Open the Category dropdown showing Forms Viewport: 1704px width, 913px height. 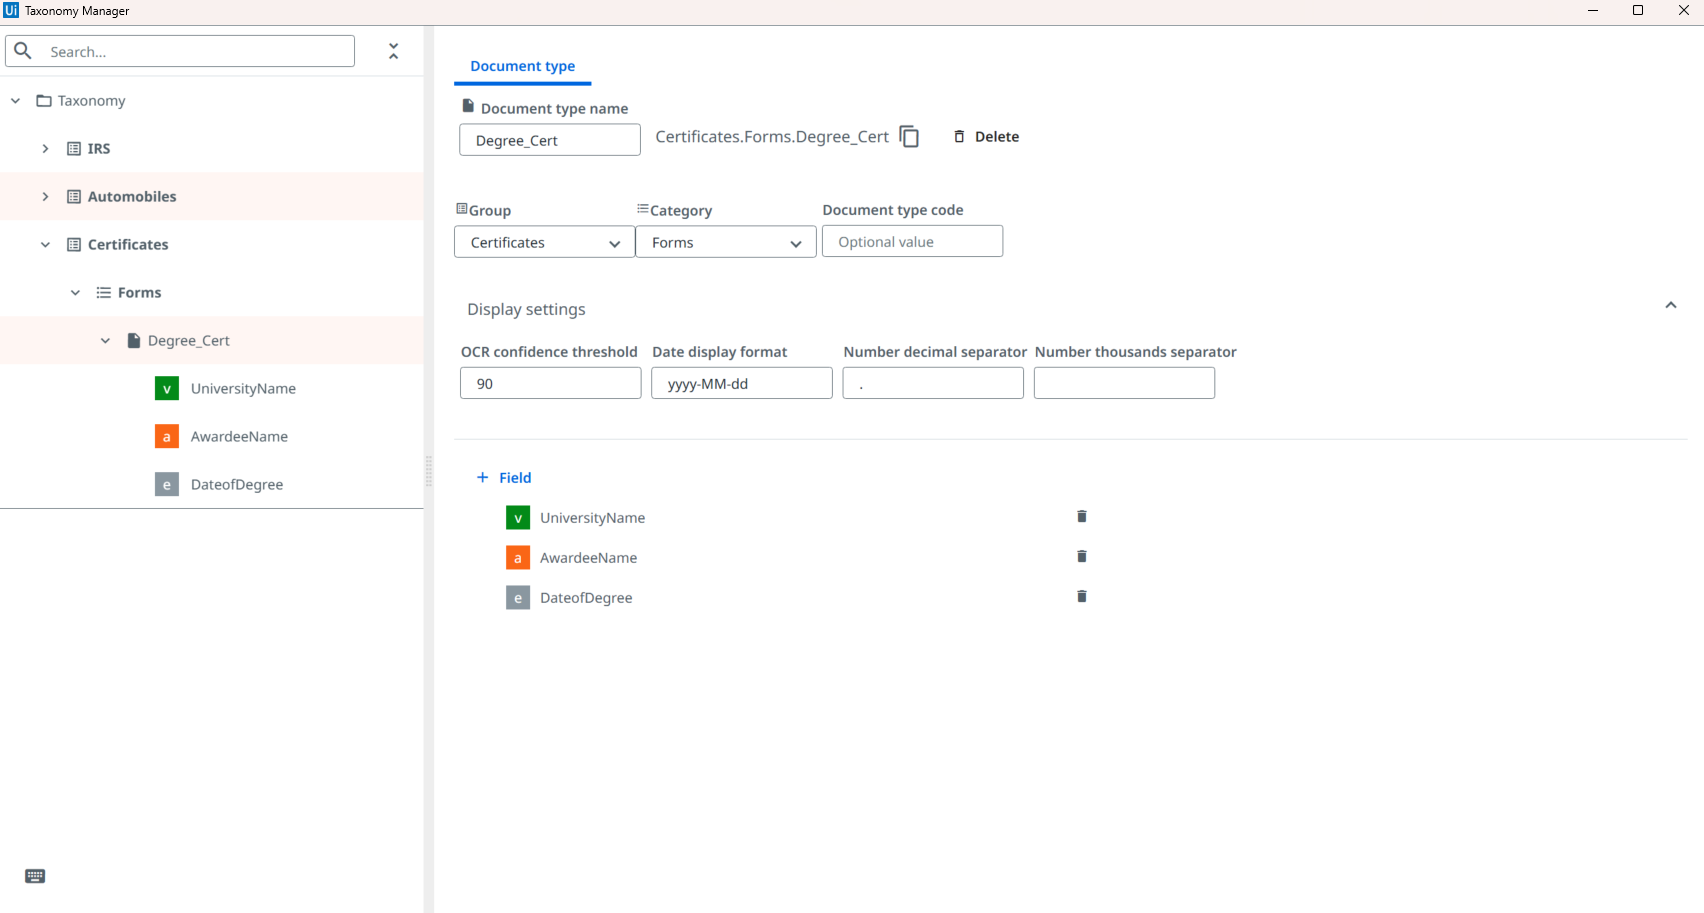click(x=726, y=242)
